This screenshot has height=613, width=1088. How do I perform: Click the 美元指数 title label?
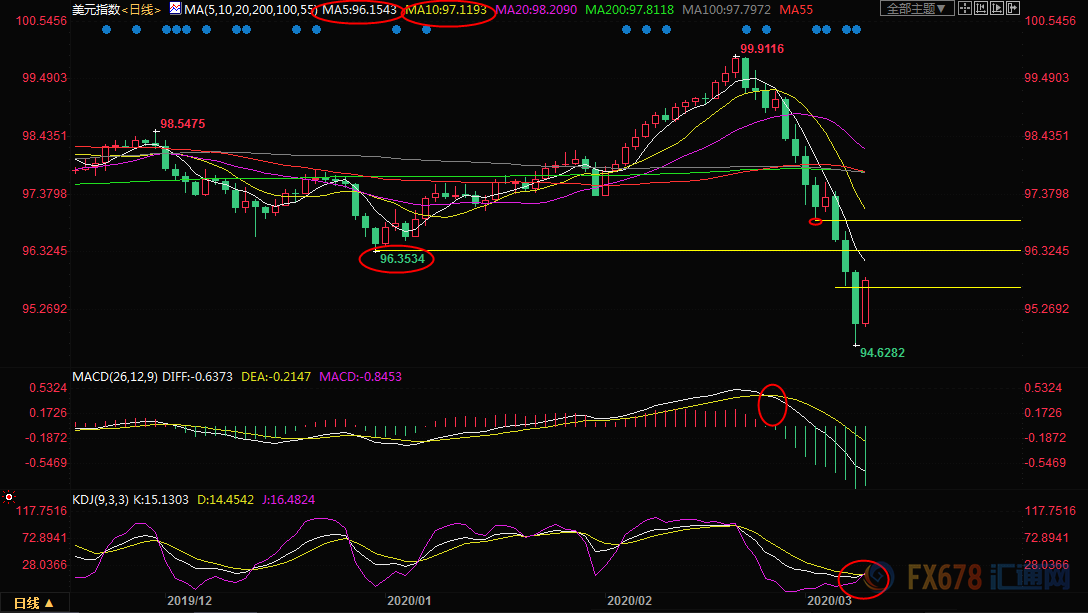point(95,9)
